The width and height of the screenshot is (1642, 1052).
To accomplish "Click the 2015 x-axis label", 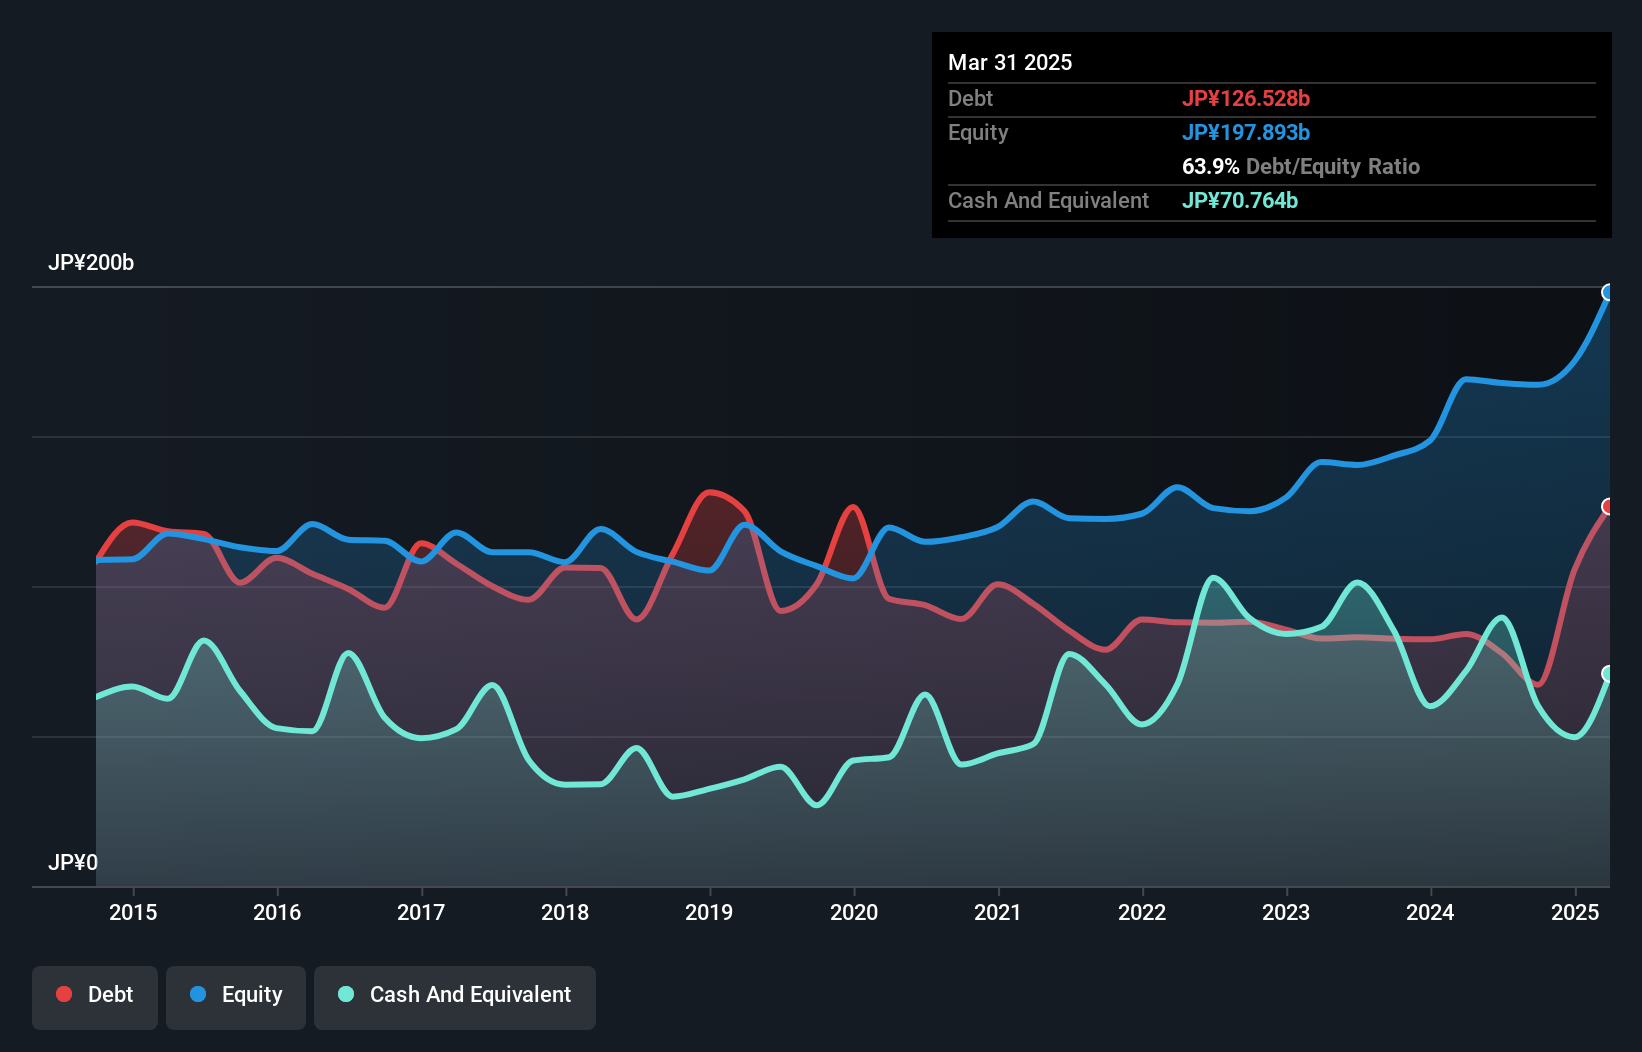I will [133, 912].
